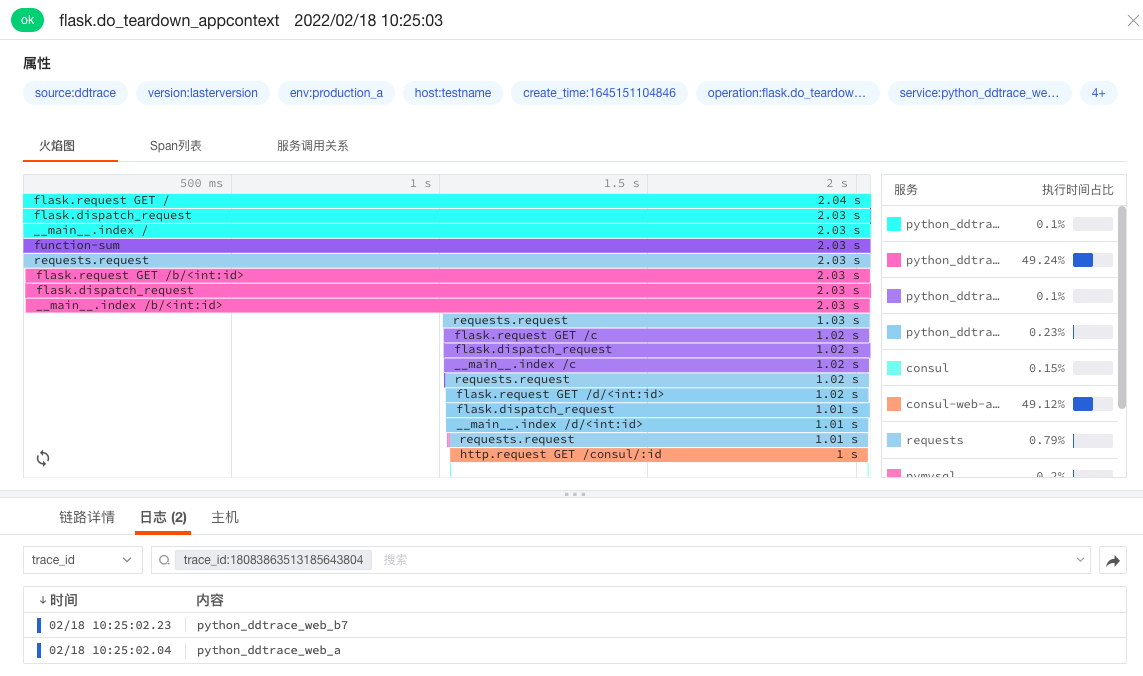Click the flame graph refresh icon
This screenshot has height=676, width=1143.
[x=43, y=458]
